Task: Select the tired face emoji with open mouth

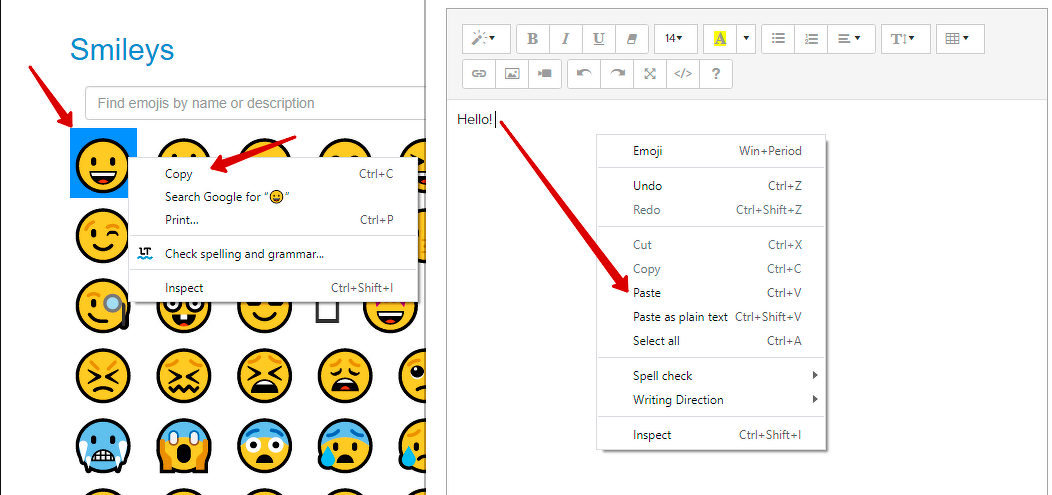Action: pos(265,375)
